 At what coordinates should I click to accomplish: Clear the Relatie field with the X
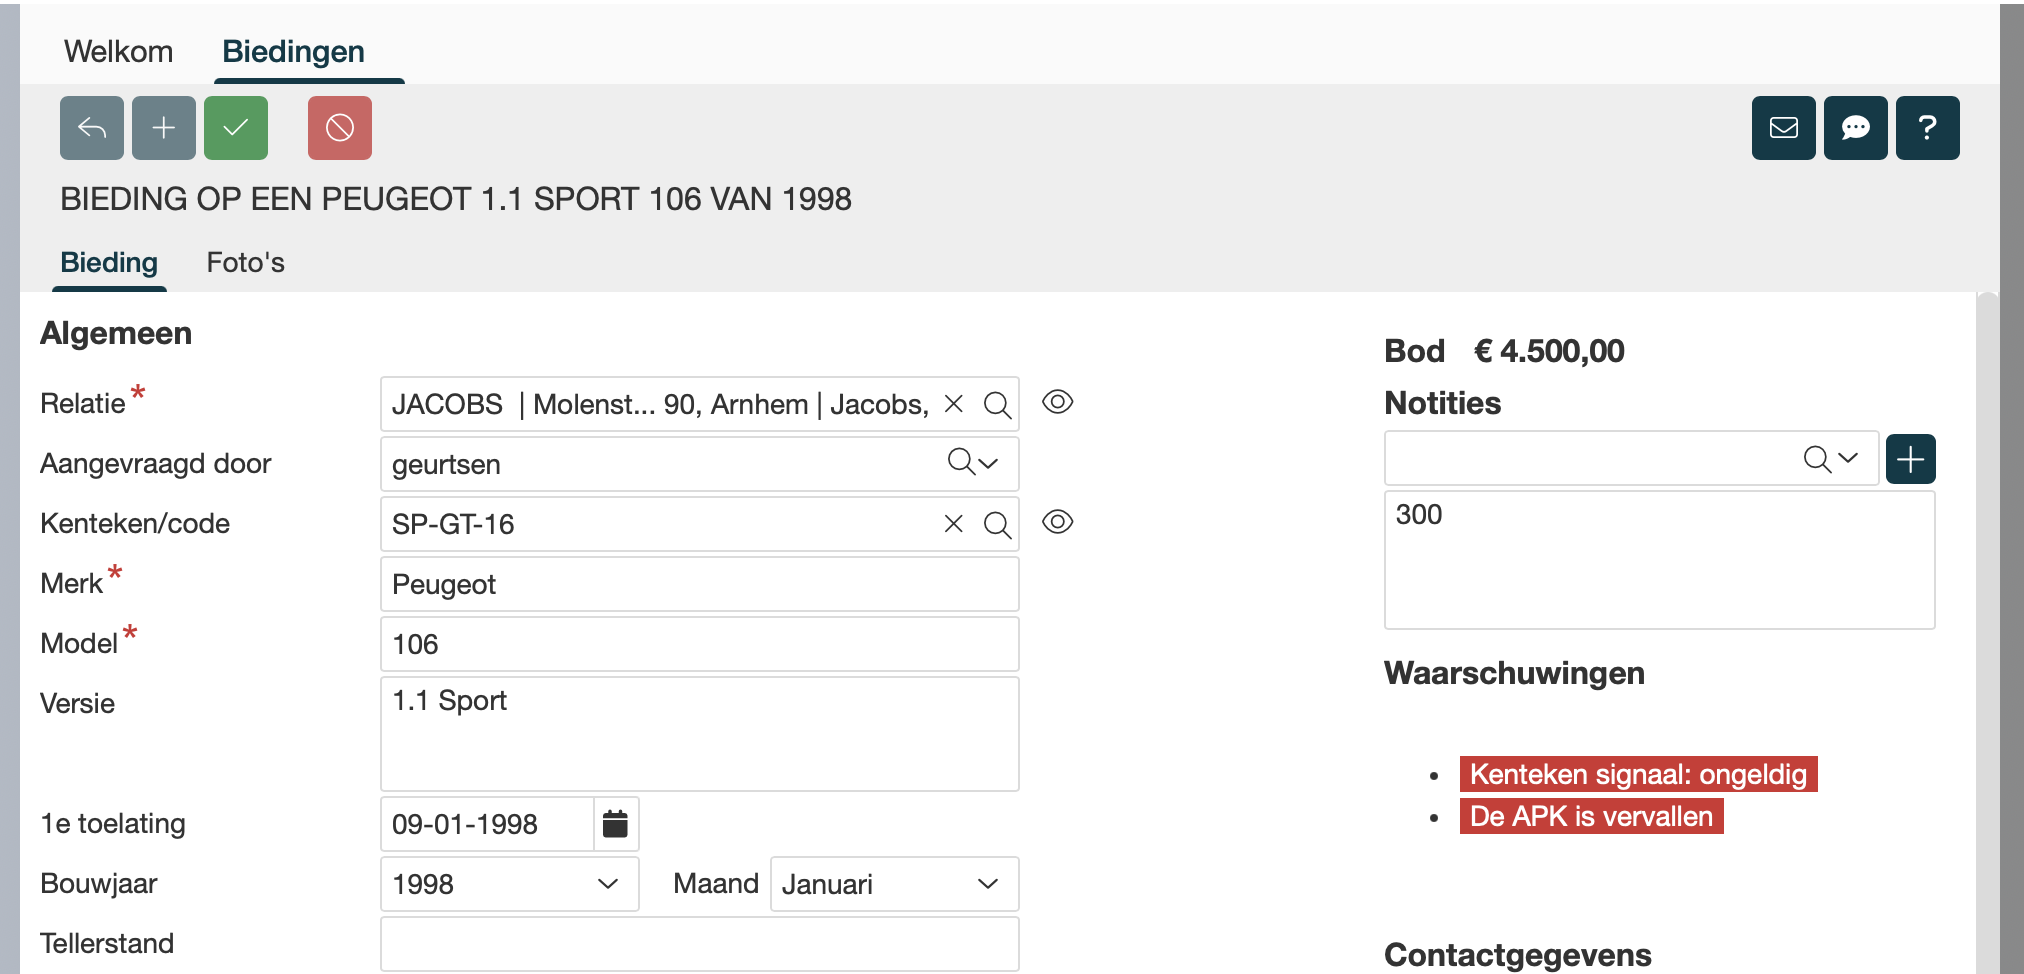(x=954, y=404)
